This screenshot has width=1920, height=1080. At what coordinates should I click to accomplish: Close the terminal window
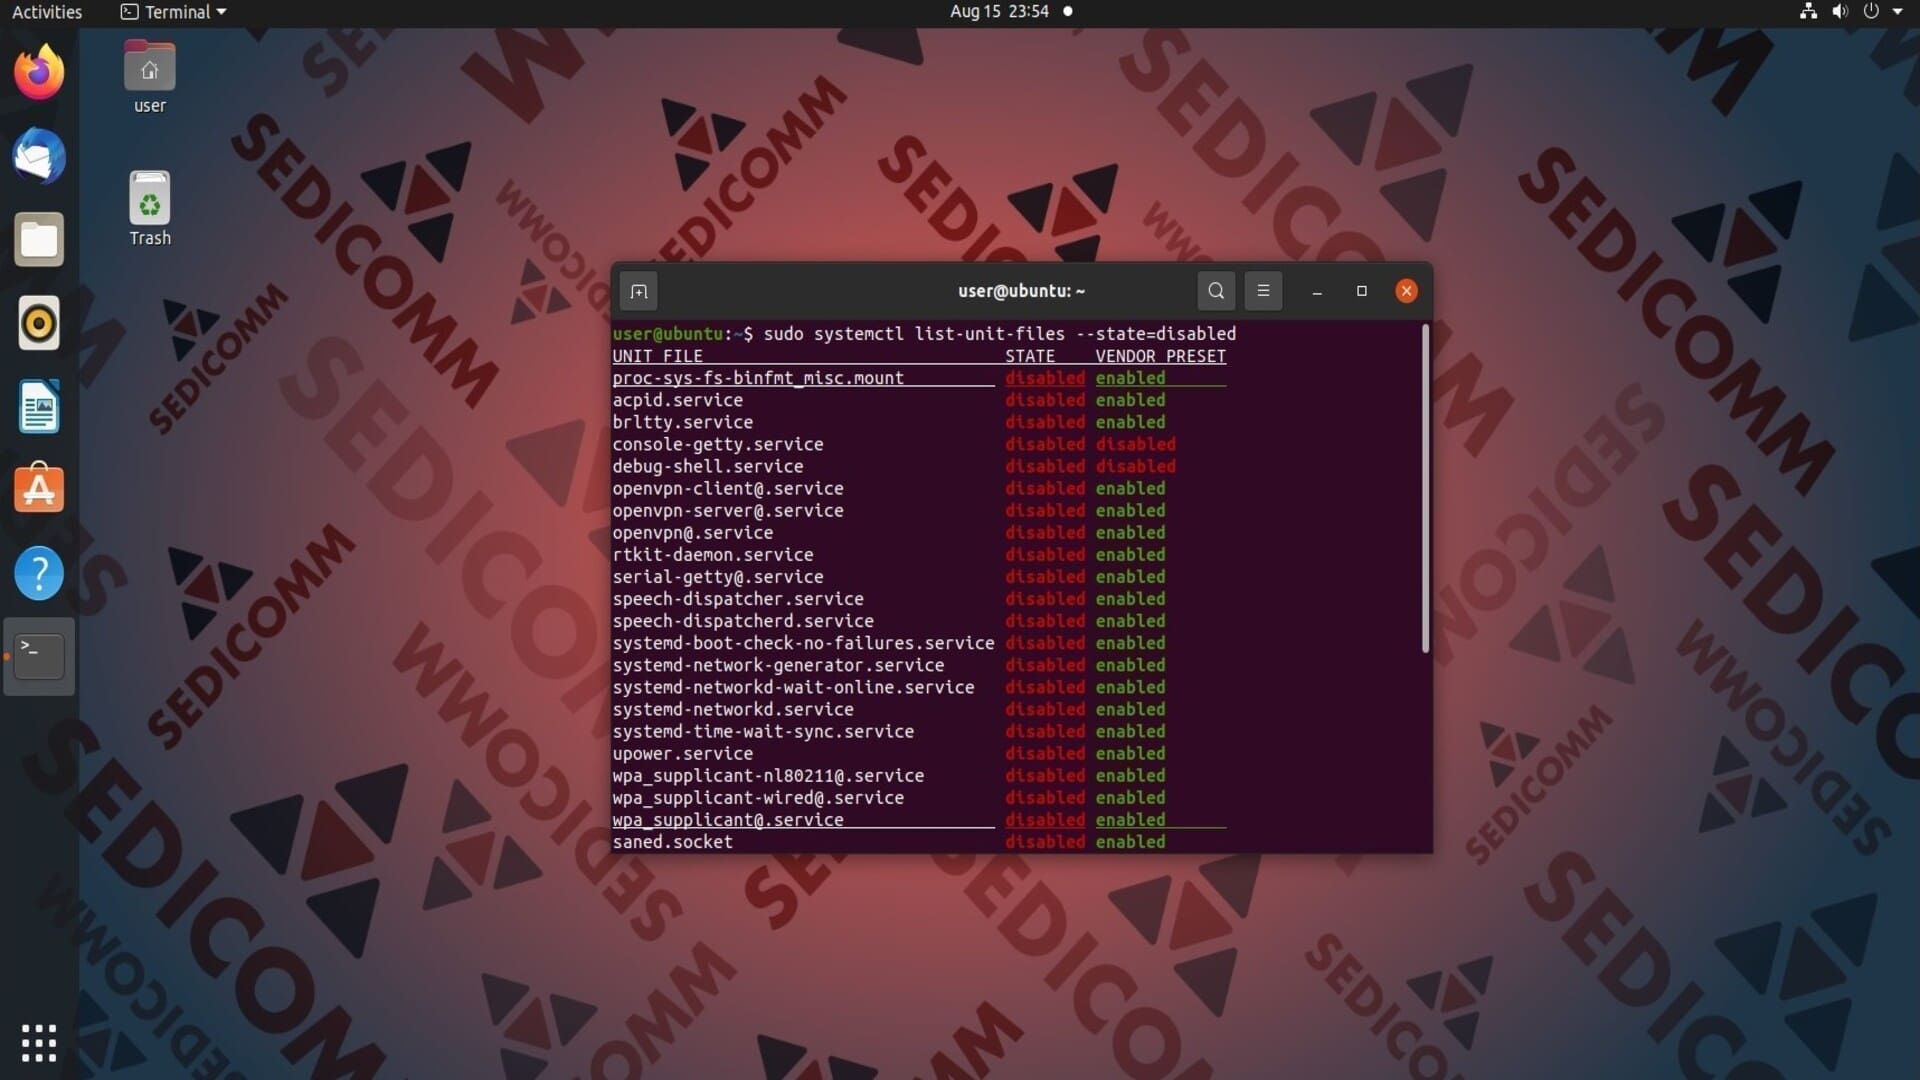point(1406,291)
